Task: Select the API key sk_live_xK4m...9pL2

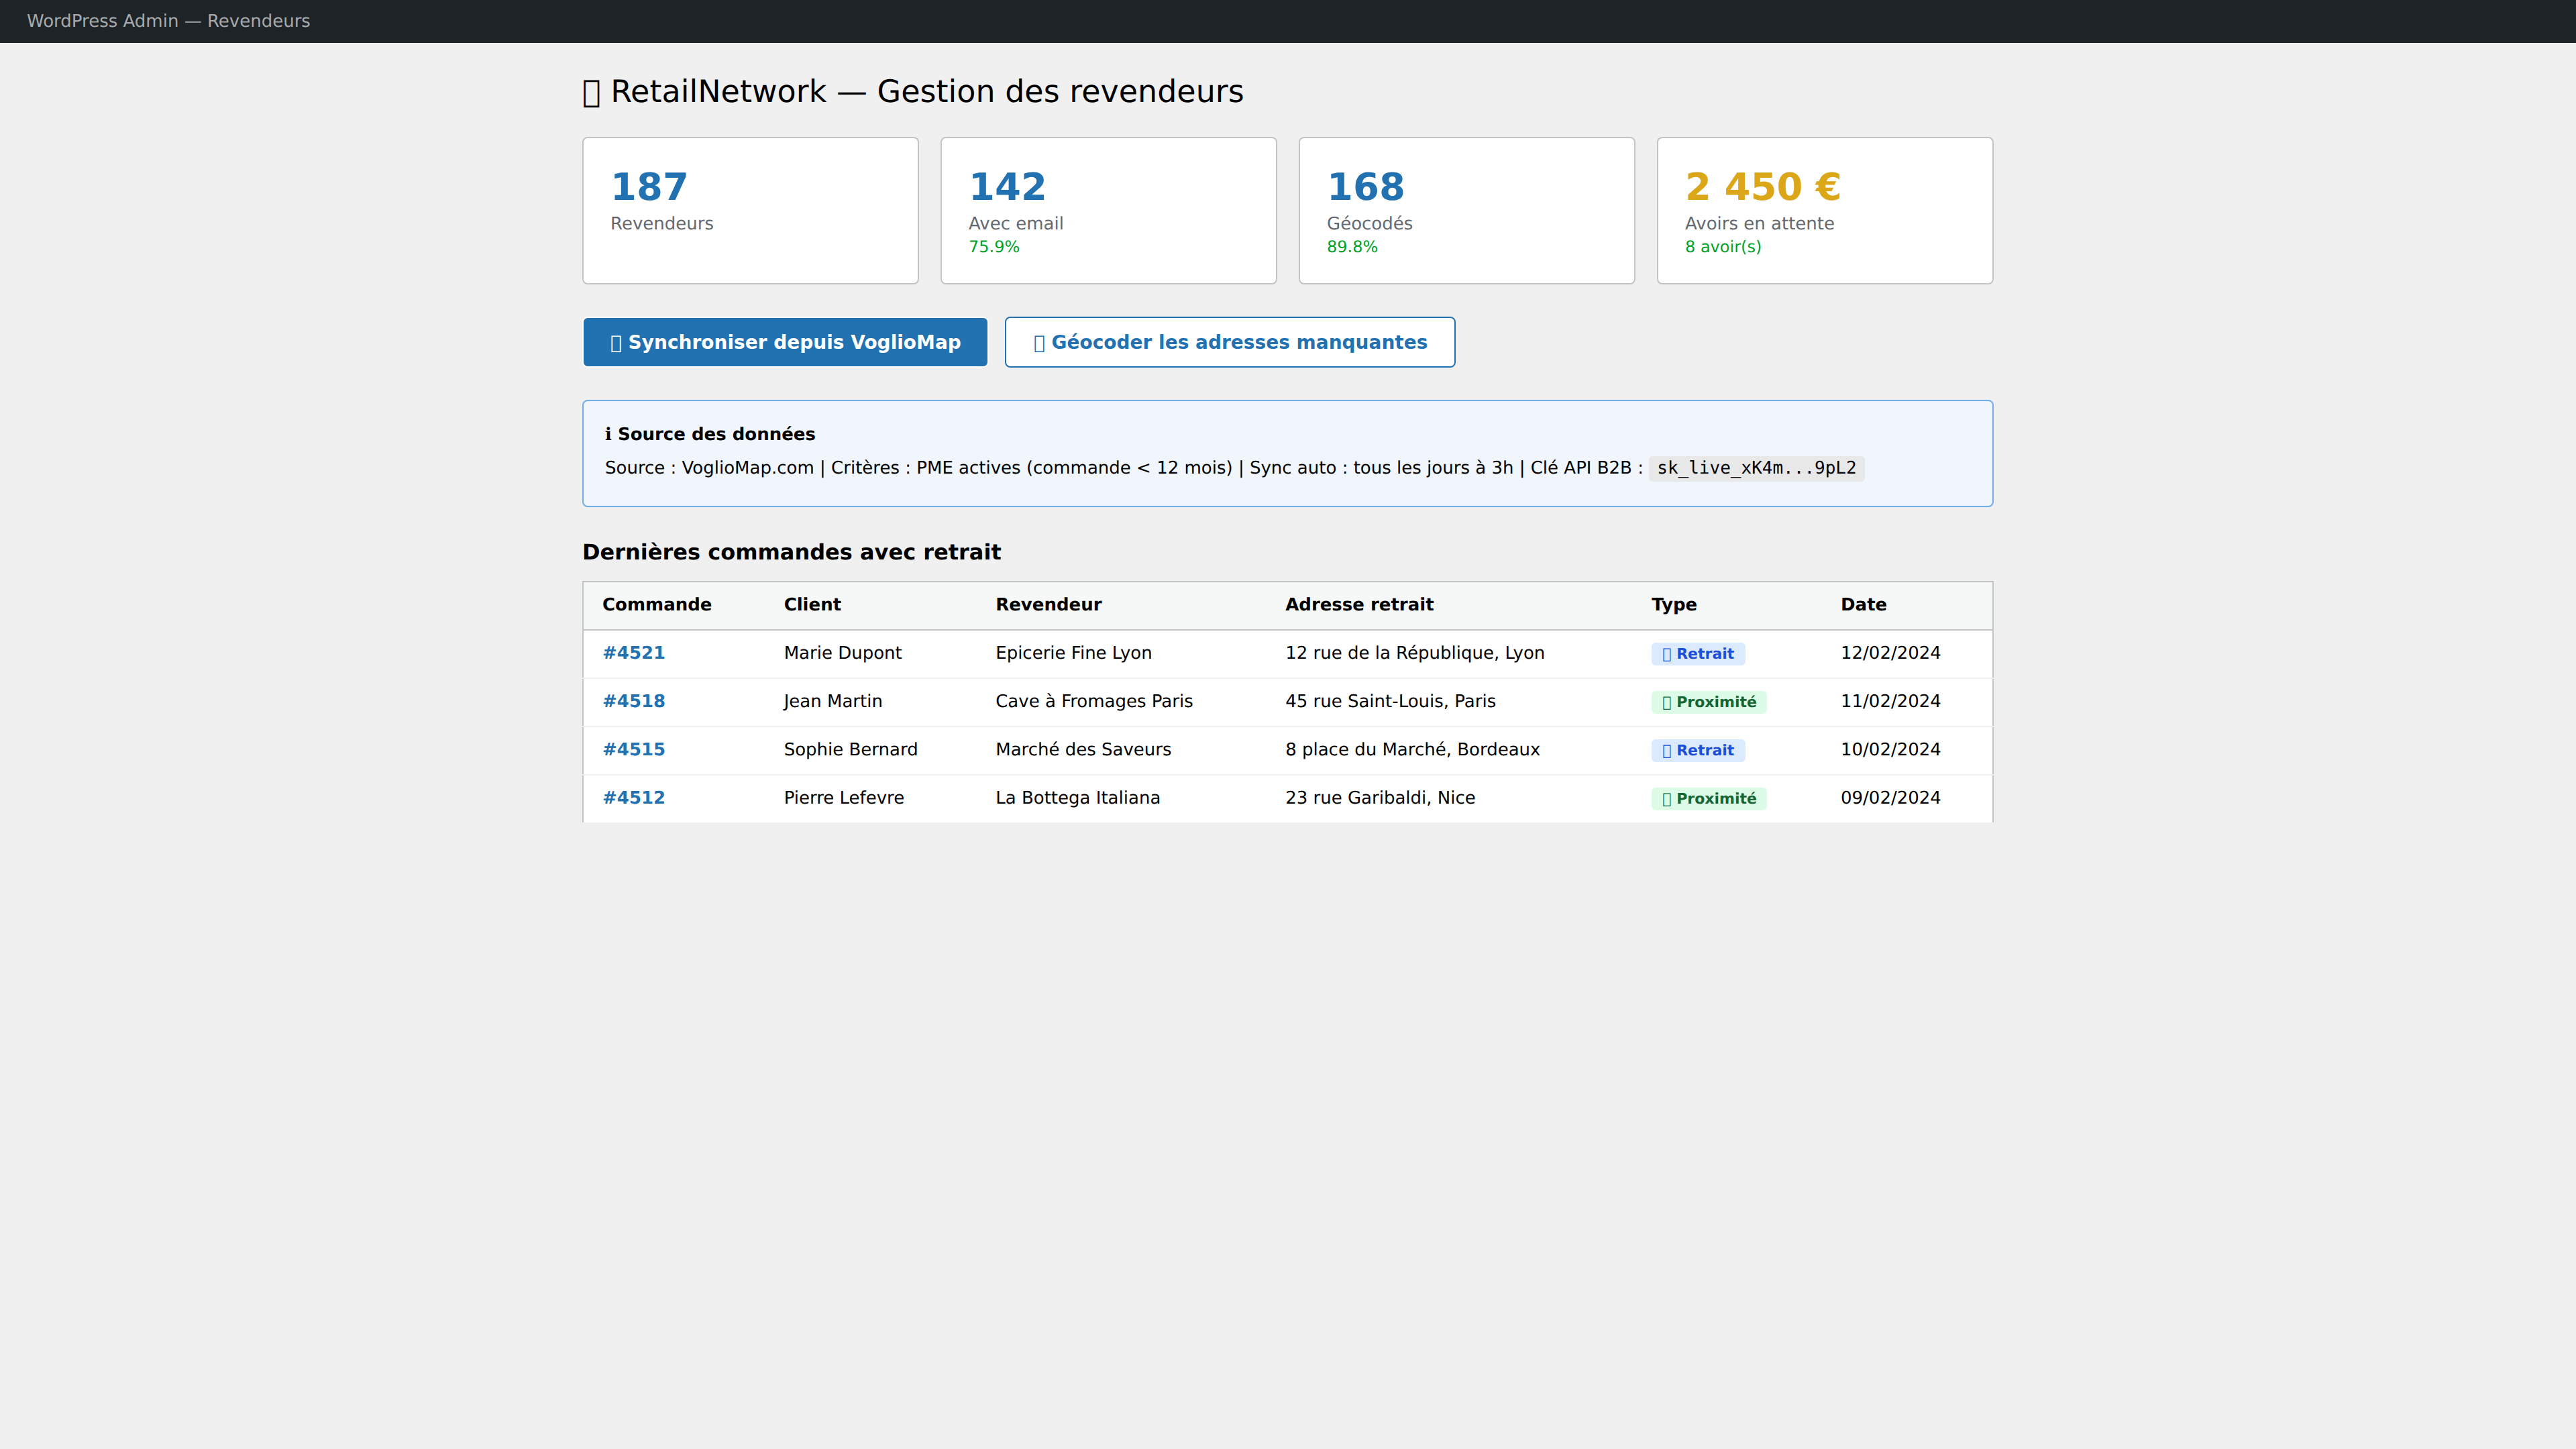Action: (x=1756, y=467)
